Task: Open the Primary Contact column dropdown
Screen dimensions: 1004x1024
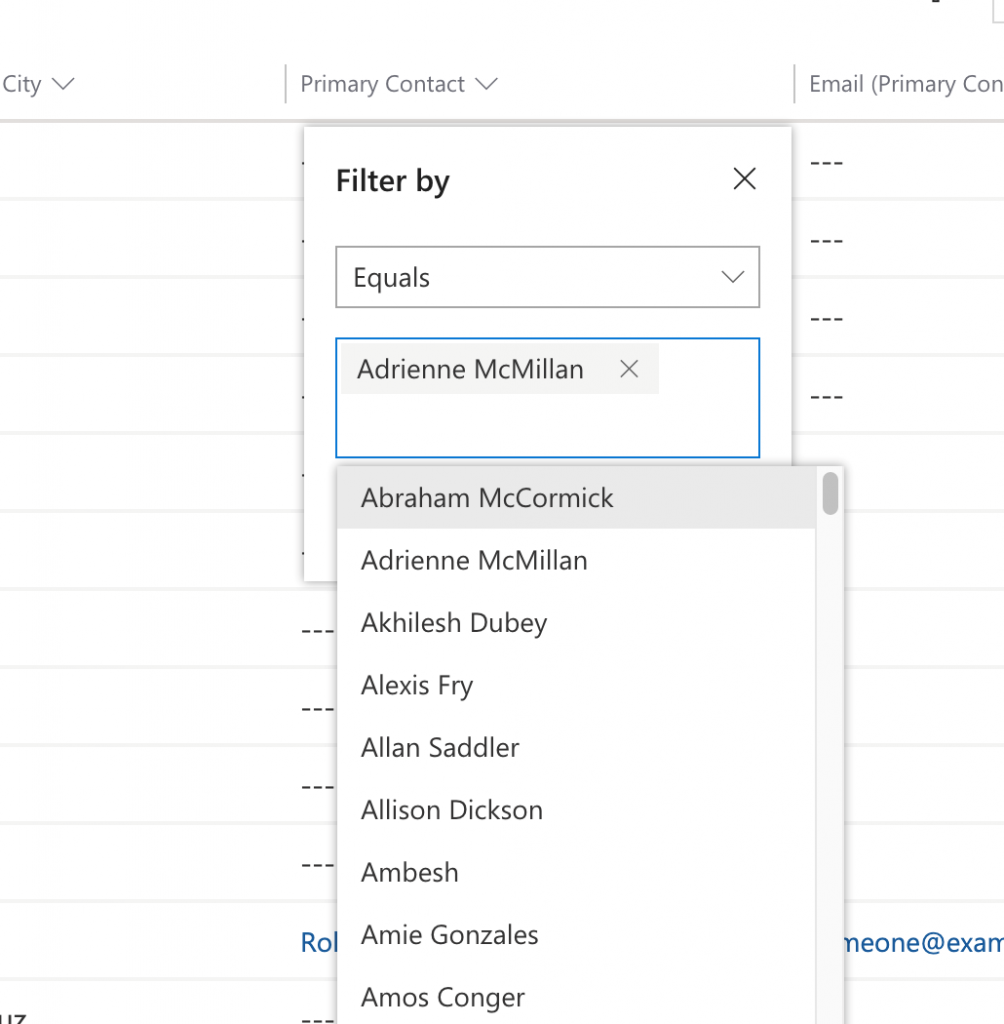Action: click(x=487, y=84)
